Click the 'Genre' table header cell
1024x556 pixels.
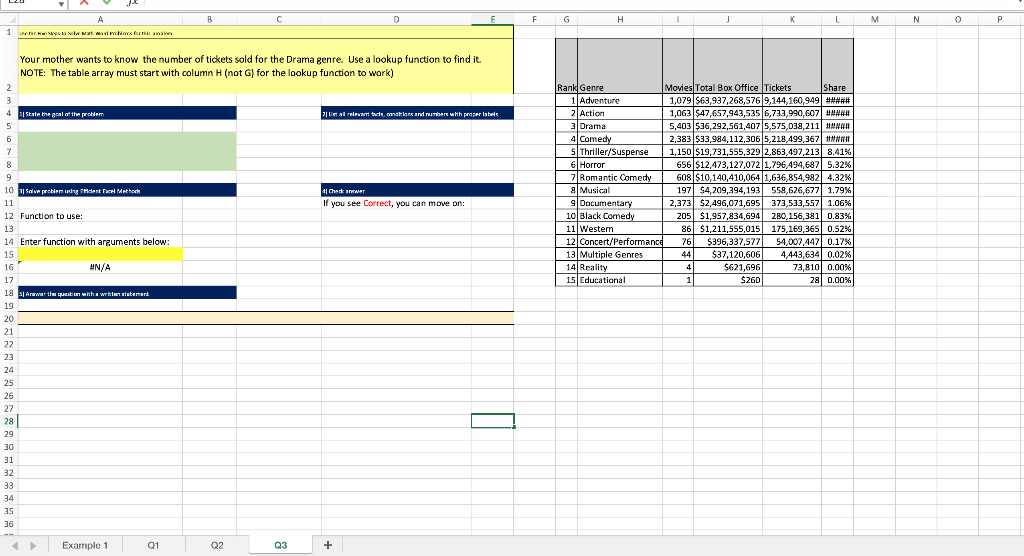pos(620,66)
